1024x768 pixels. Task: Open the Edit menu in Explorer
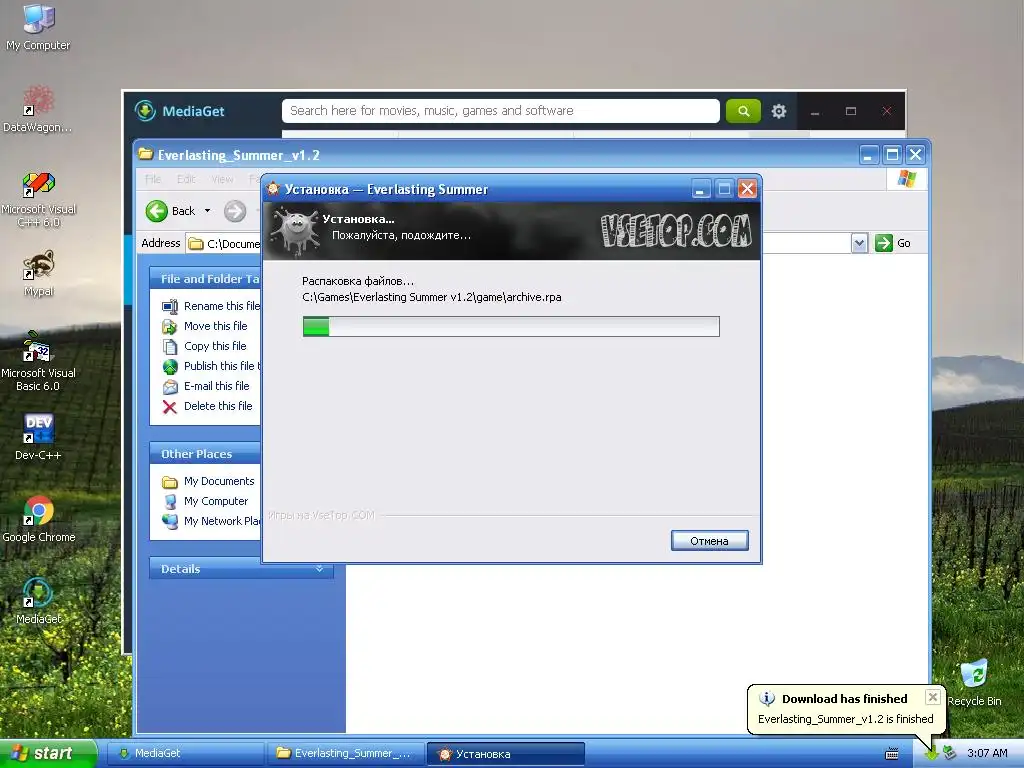pos(186,179)
